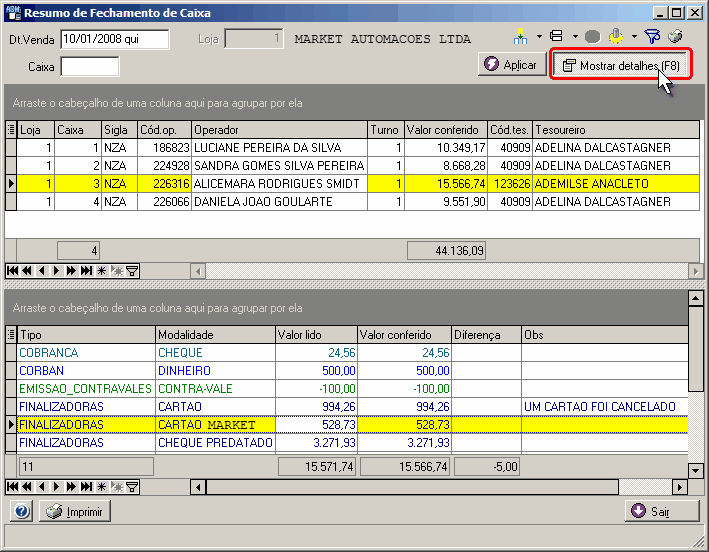Image resolution: width=709 pixels, height=552 pixels.
Task: Open dropdown arrow next to stacked layout icon
Action: pyautogui.click(x=575, y=36)
